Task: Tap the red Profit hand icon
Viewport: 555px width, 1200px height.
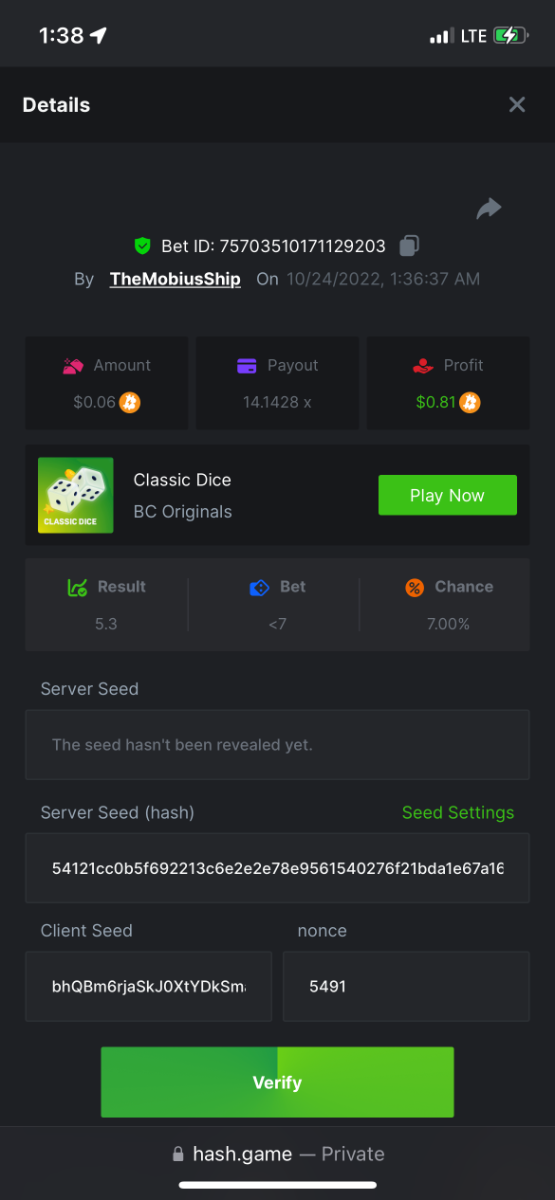Action: coord(422,366)
